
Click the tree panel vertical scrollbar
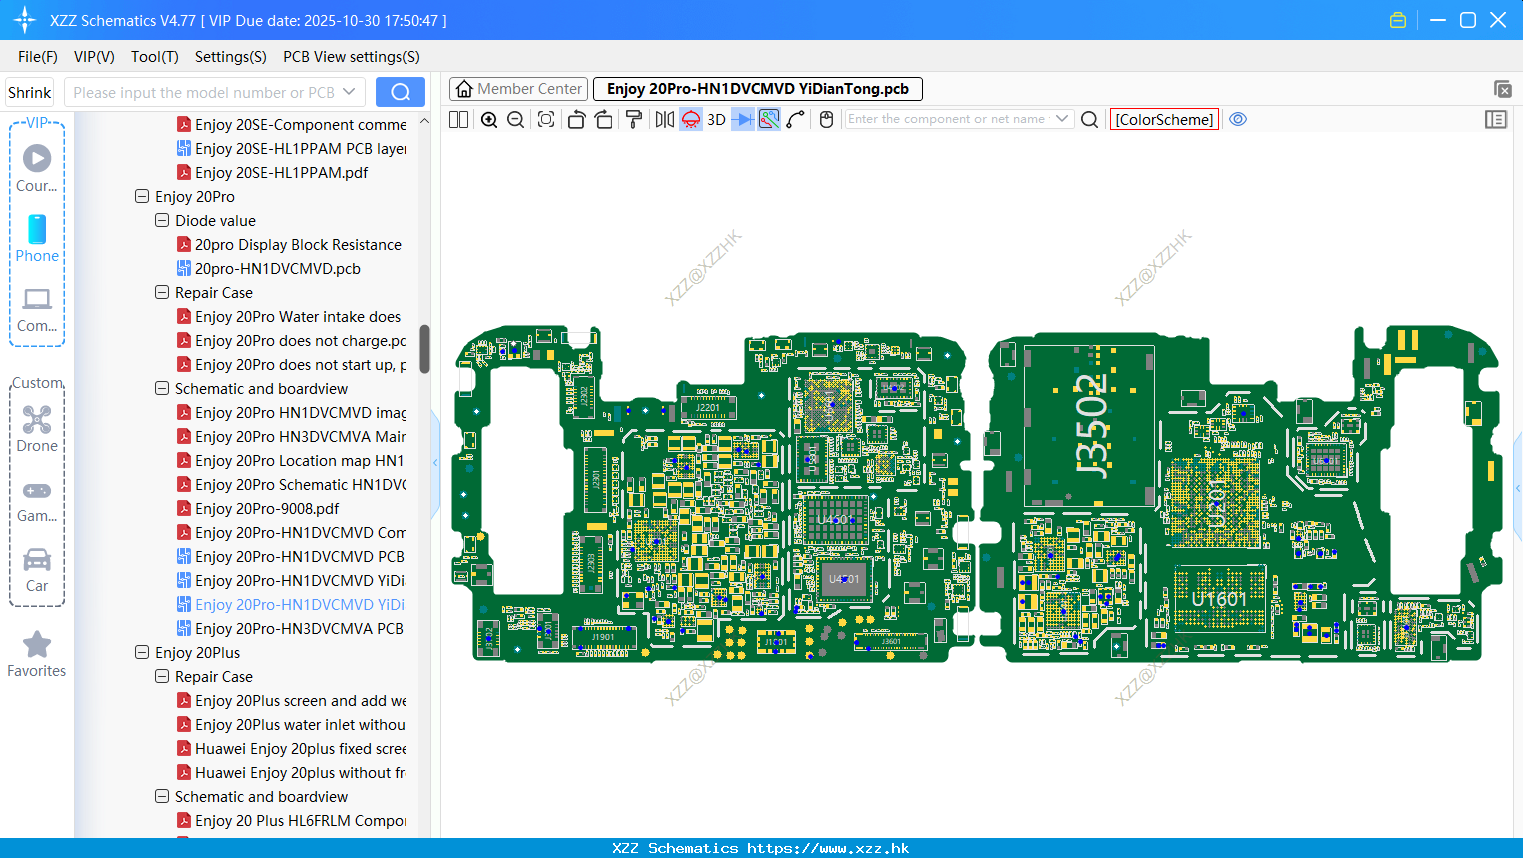(424, 349)
